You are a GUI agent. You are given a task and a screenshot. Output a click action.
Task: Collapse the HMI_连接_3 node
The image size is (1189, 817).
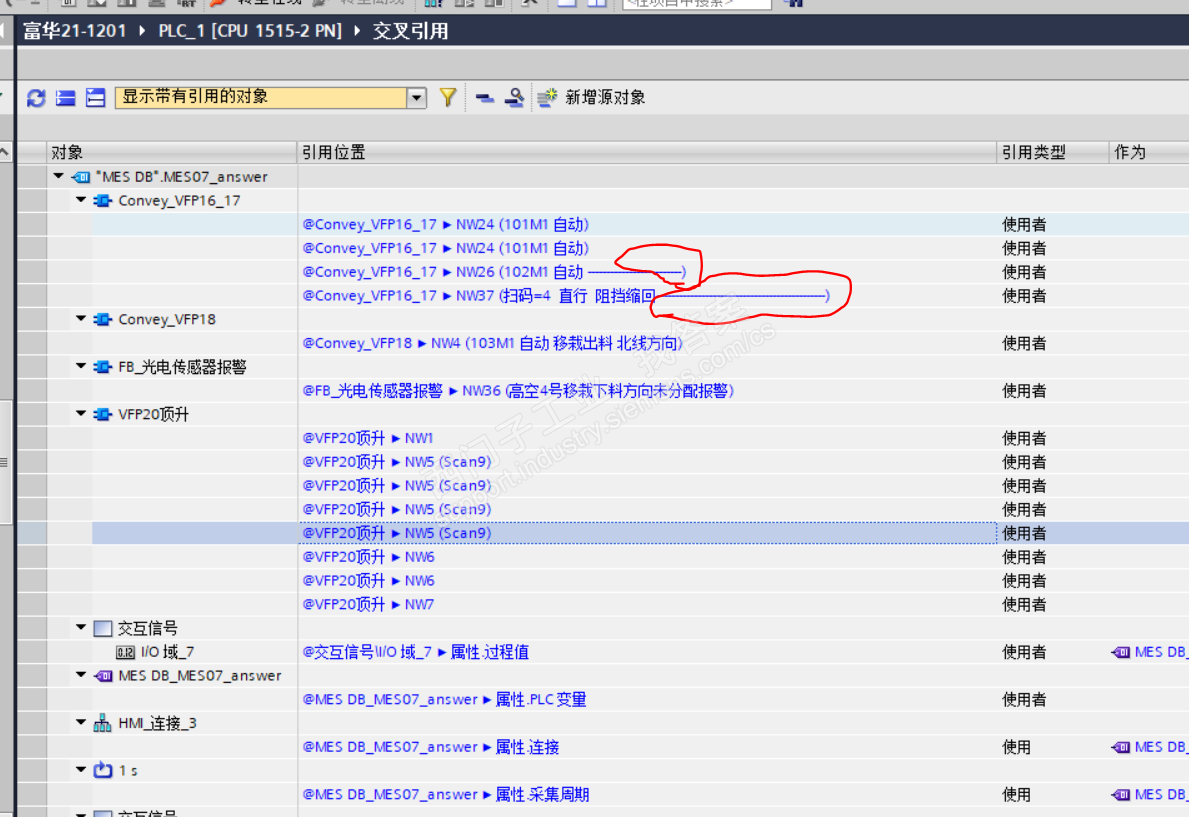81,722
